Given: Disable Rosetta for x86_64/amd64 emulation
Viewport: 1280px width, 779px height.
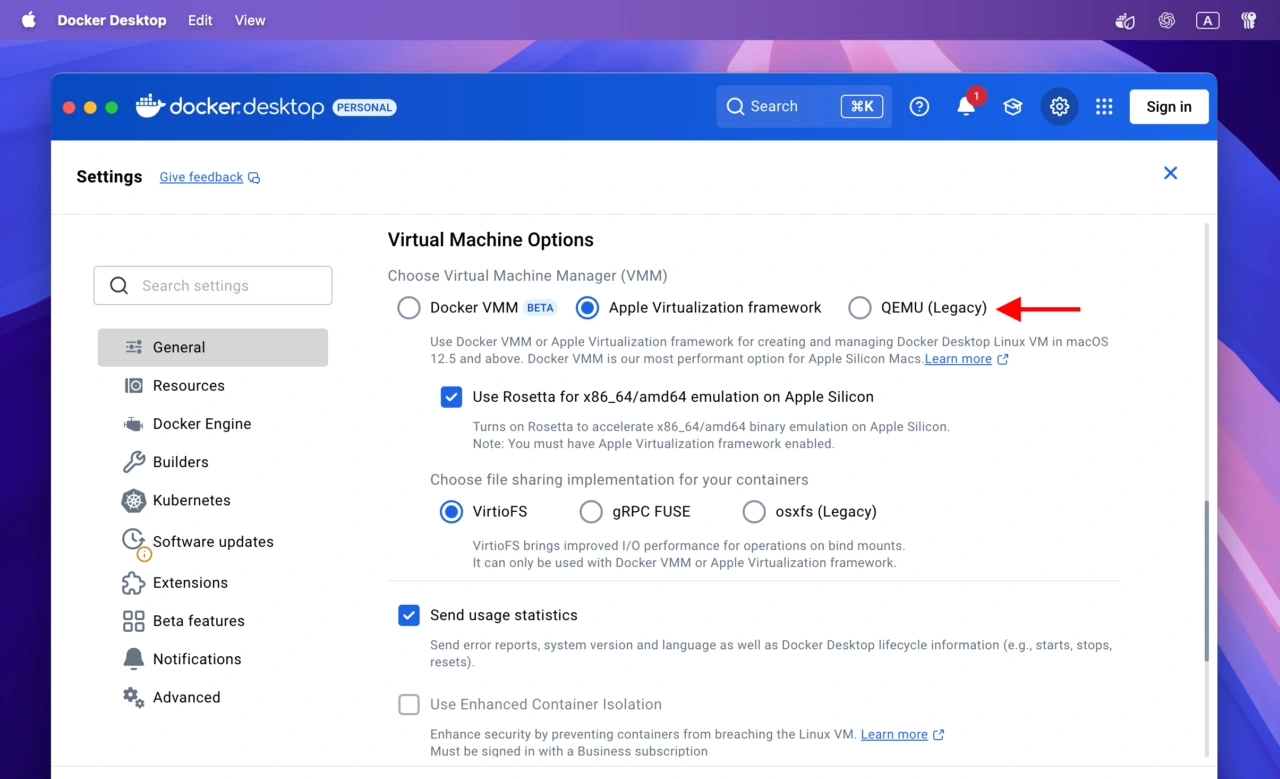Looking at the screenshot, I should point(451,397).
